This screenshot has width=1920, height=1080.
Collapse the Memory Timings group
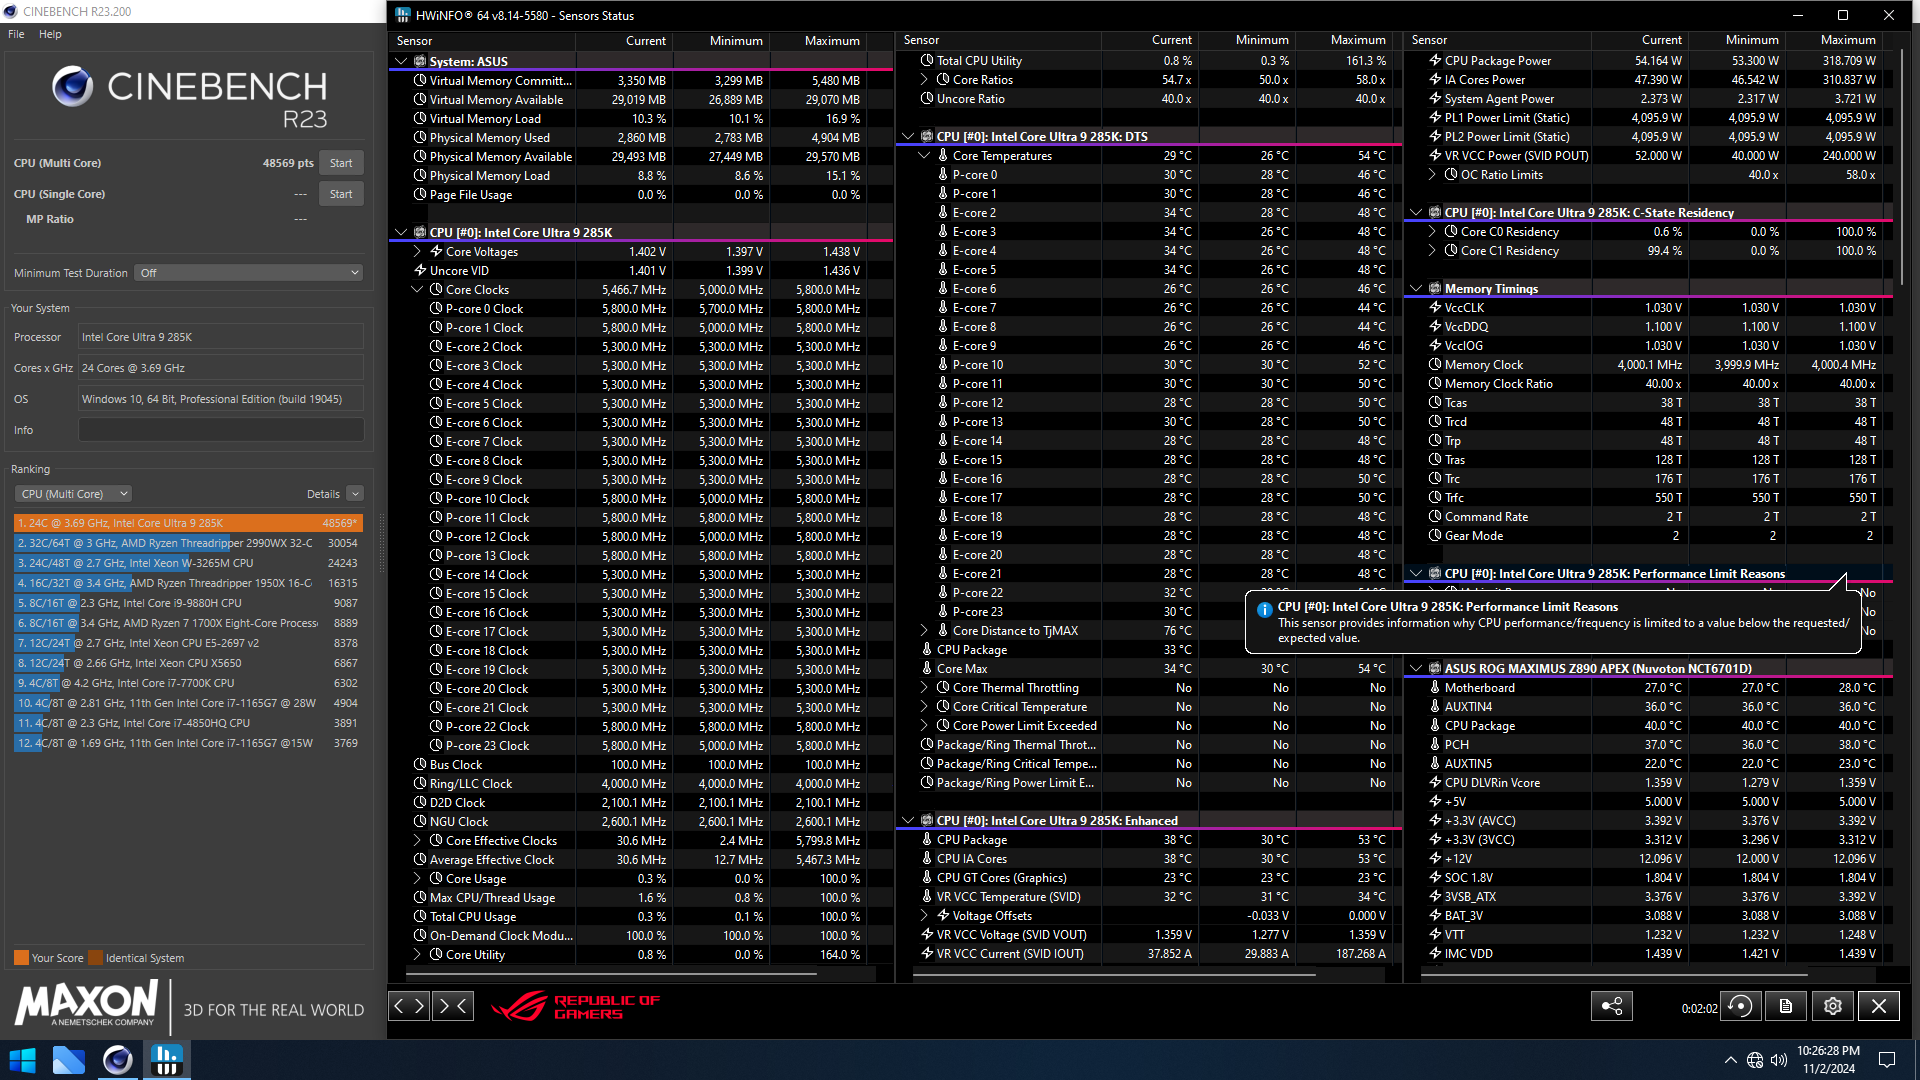pos(1416,289)
